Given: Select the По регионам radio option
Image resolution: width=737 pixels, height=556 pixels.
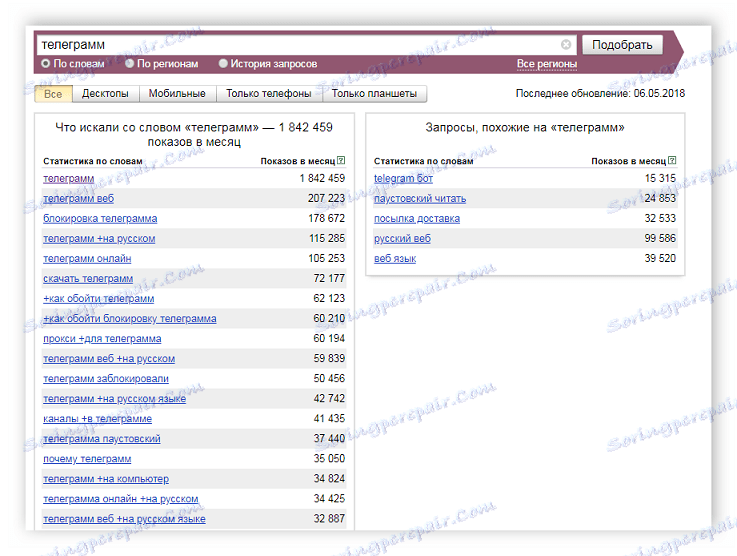Looking at the screenshot, I should pos(129,63).
